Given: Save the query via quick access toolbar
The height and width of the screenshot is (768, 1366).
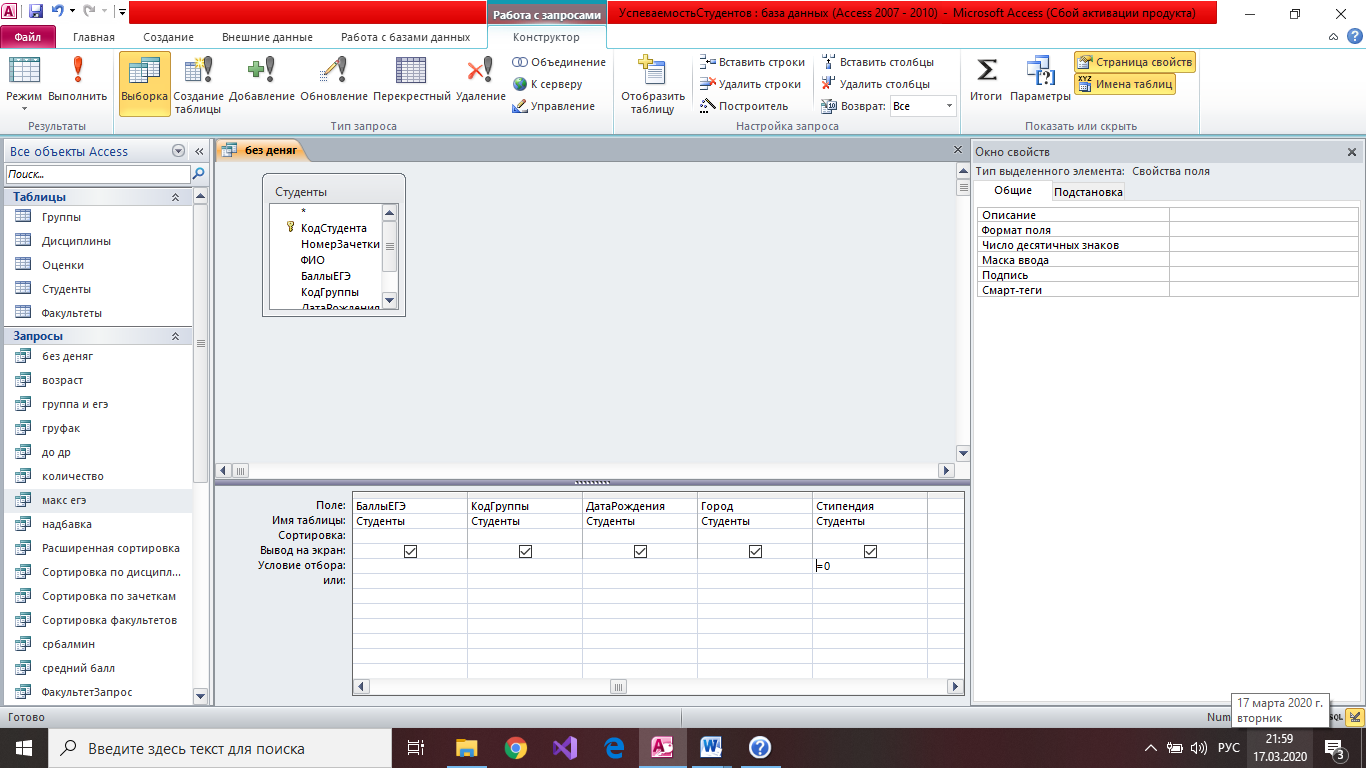Looking at the screenshot, I should tap(36, 13).
